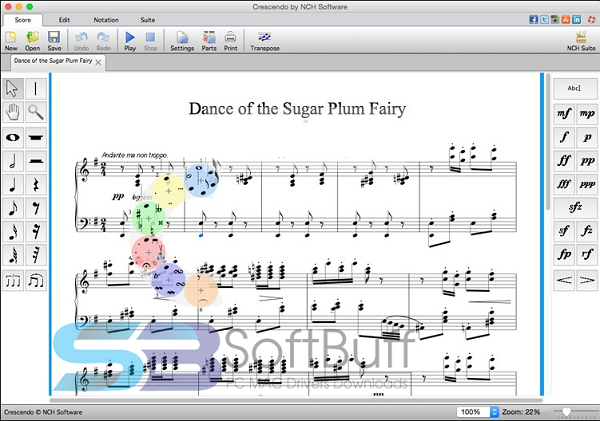Click the New score icon
Viewport: 600px width, 421px height.
click(x=11, y=41)
